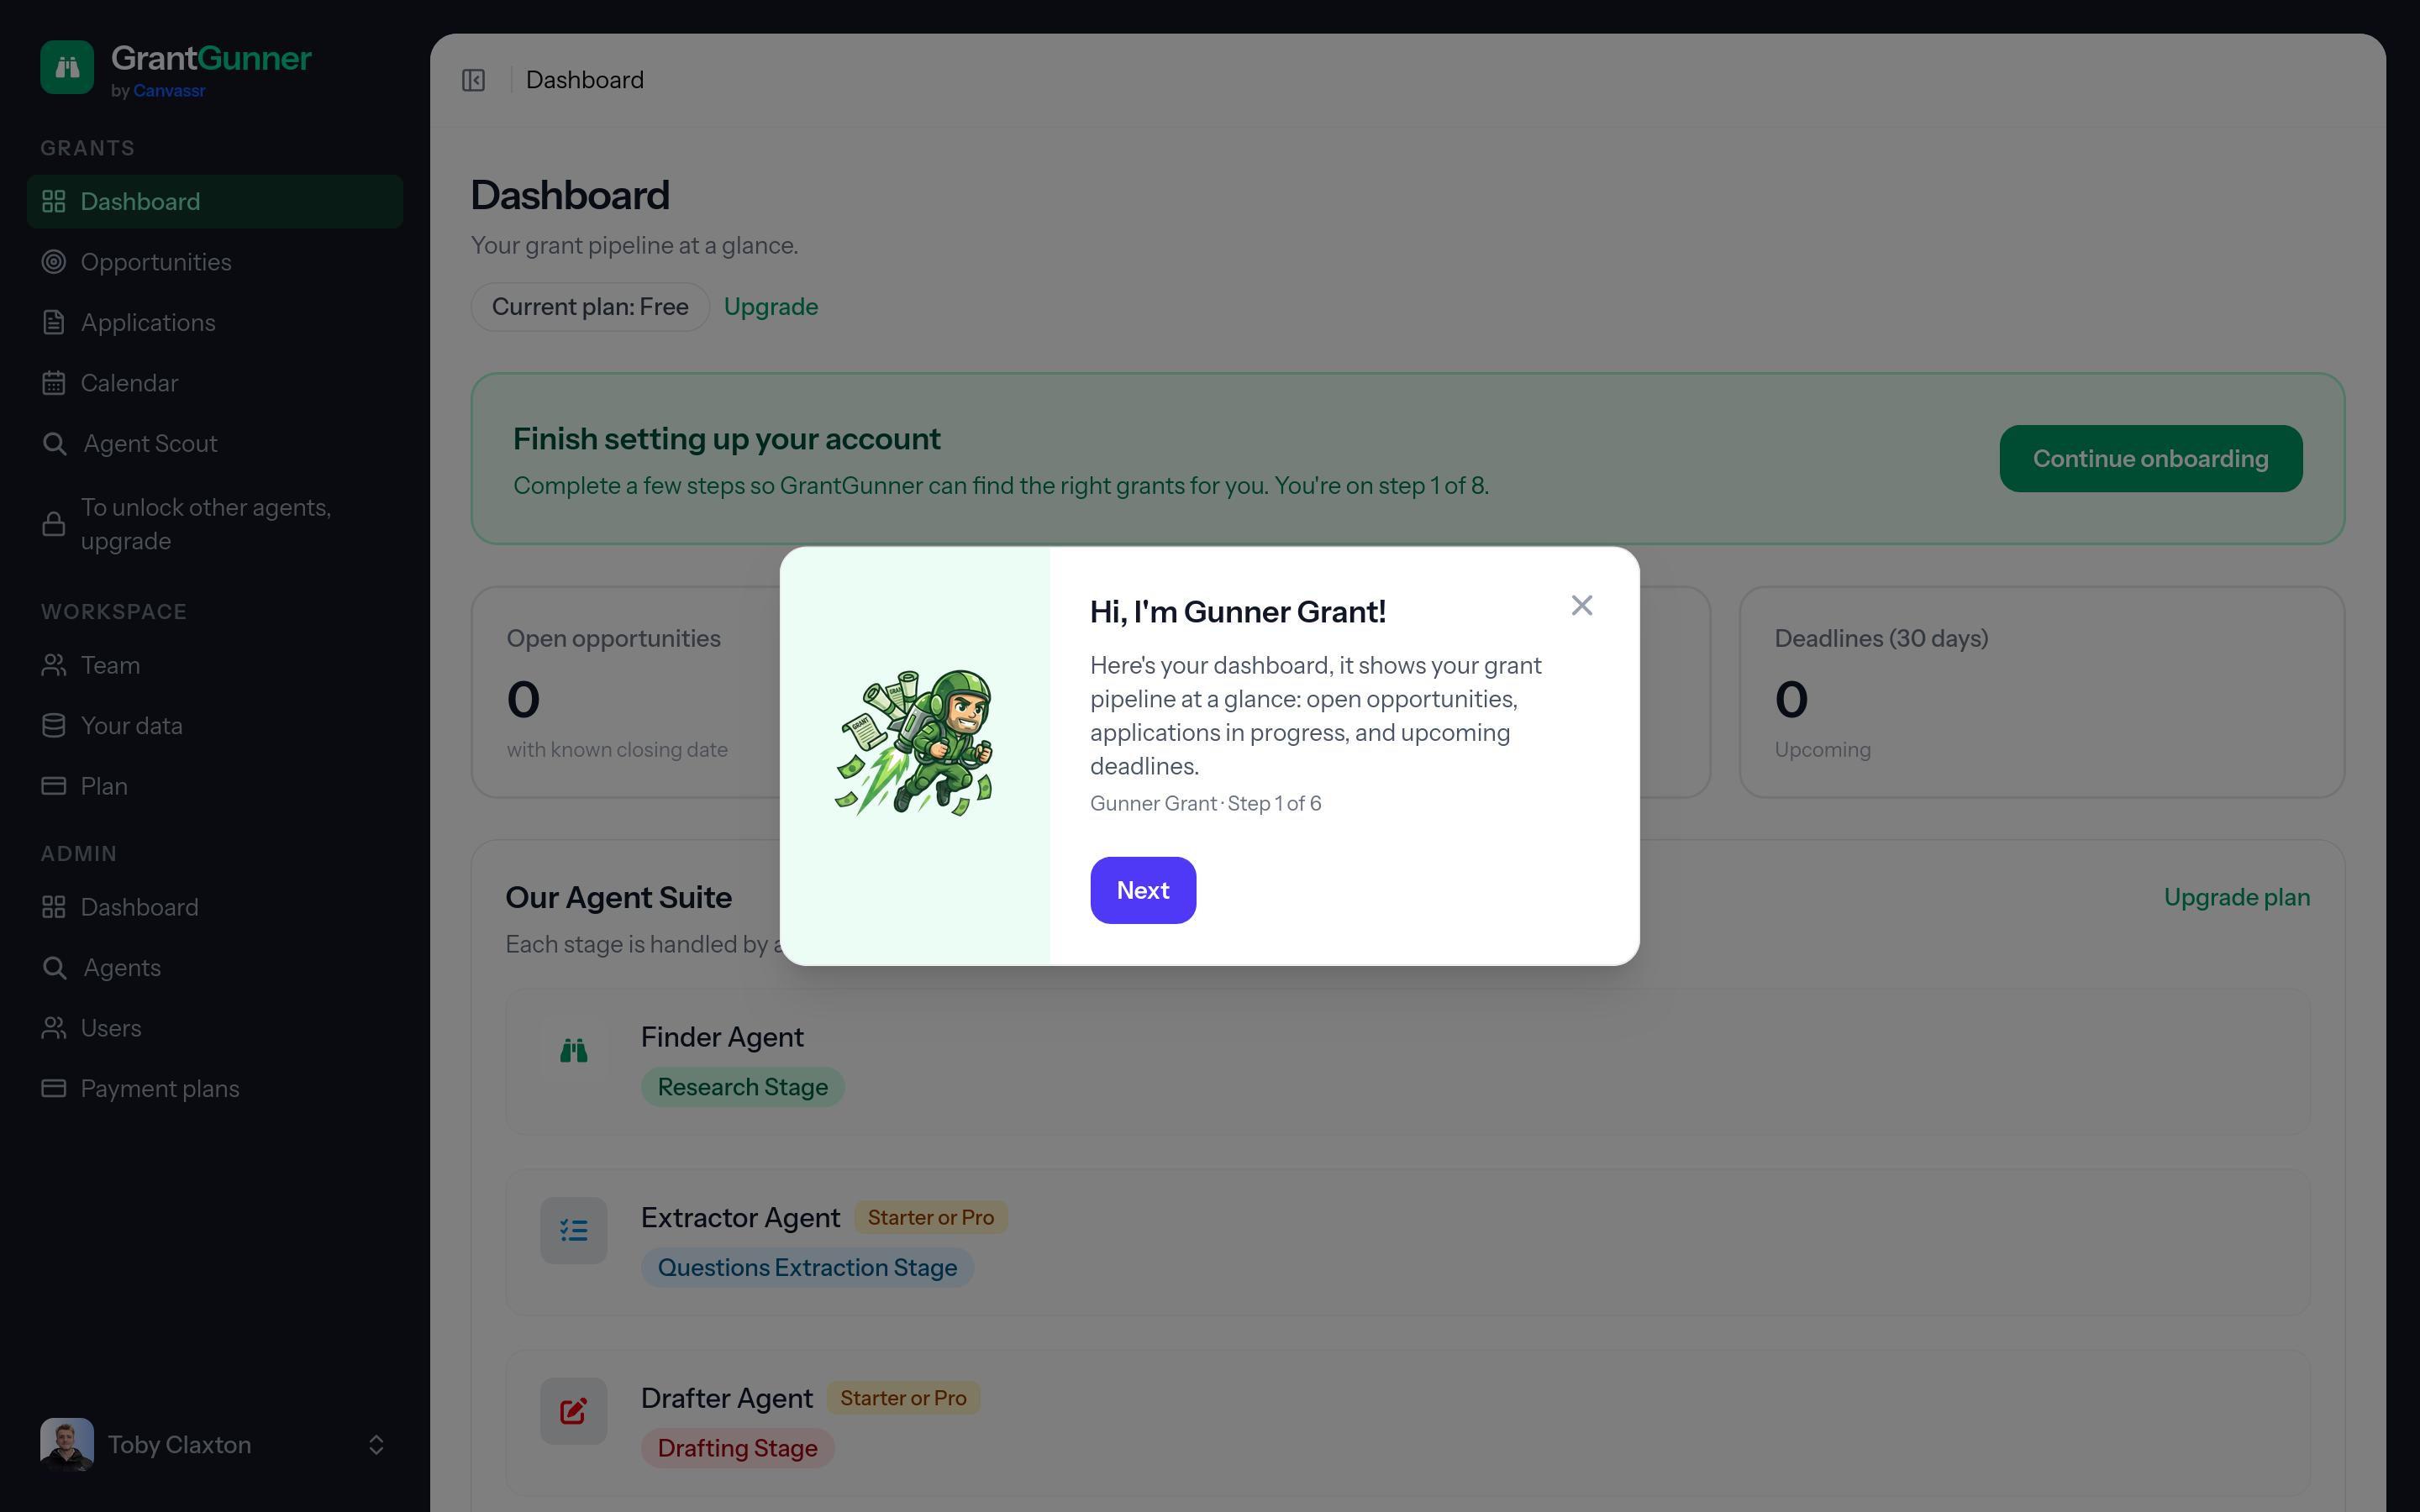This screenshot has width=2420, height=1512.
Task: Expand Toby Claxton account menu chevron
Action: [376, 1445]
